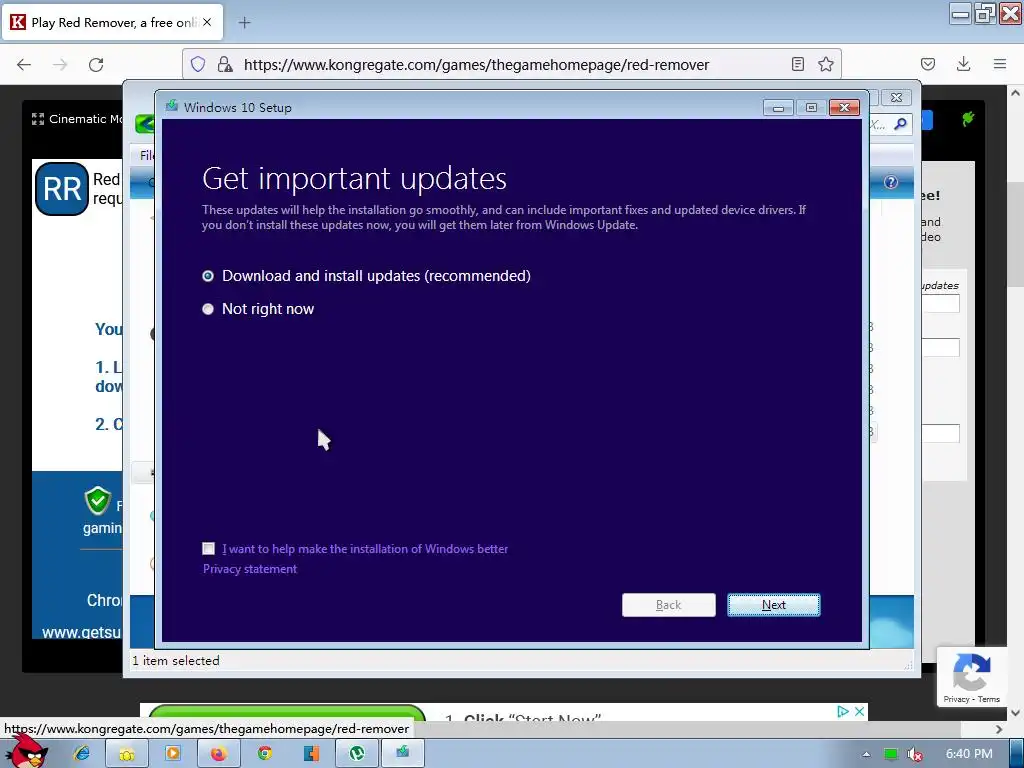
Task: Select the Play Red Remover tab
Action: 112,22
